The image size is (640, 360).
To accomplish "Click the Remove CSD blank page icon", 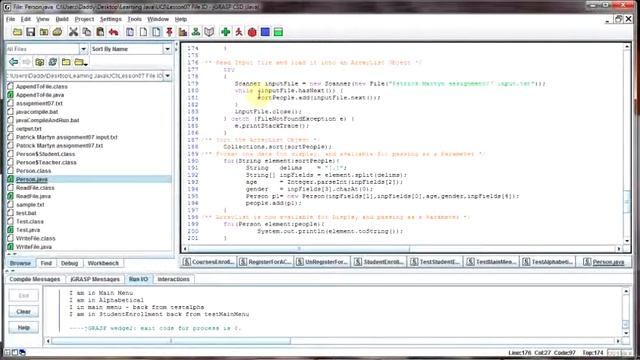I will [x=143, y=32].
